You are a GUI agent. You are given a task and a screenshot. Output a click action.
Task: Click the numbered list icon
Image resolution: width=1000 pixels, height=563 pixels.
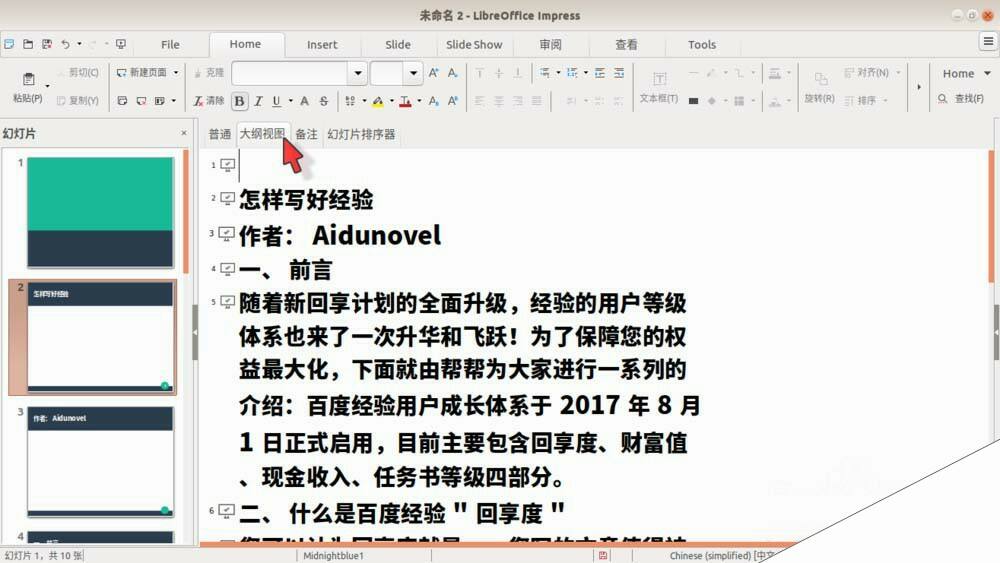pyautogui.click(x=572, y=73)
